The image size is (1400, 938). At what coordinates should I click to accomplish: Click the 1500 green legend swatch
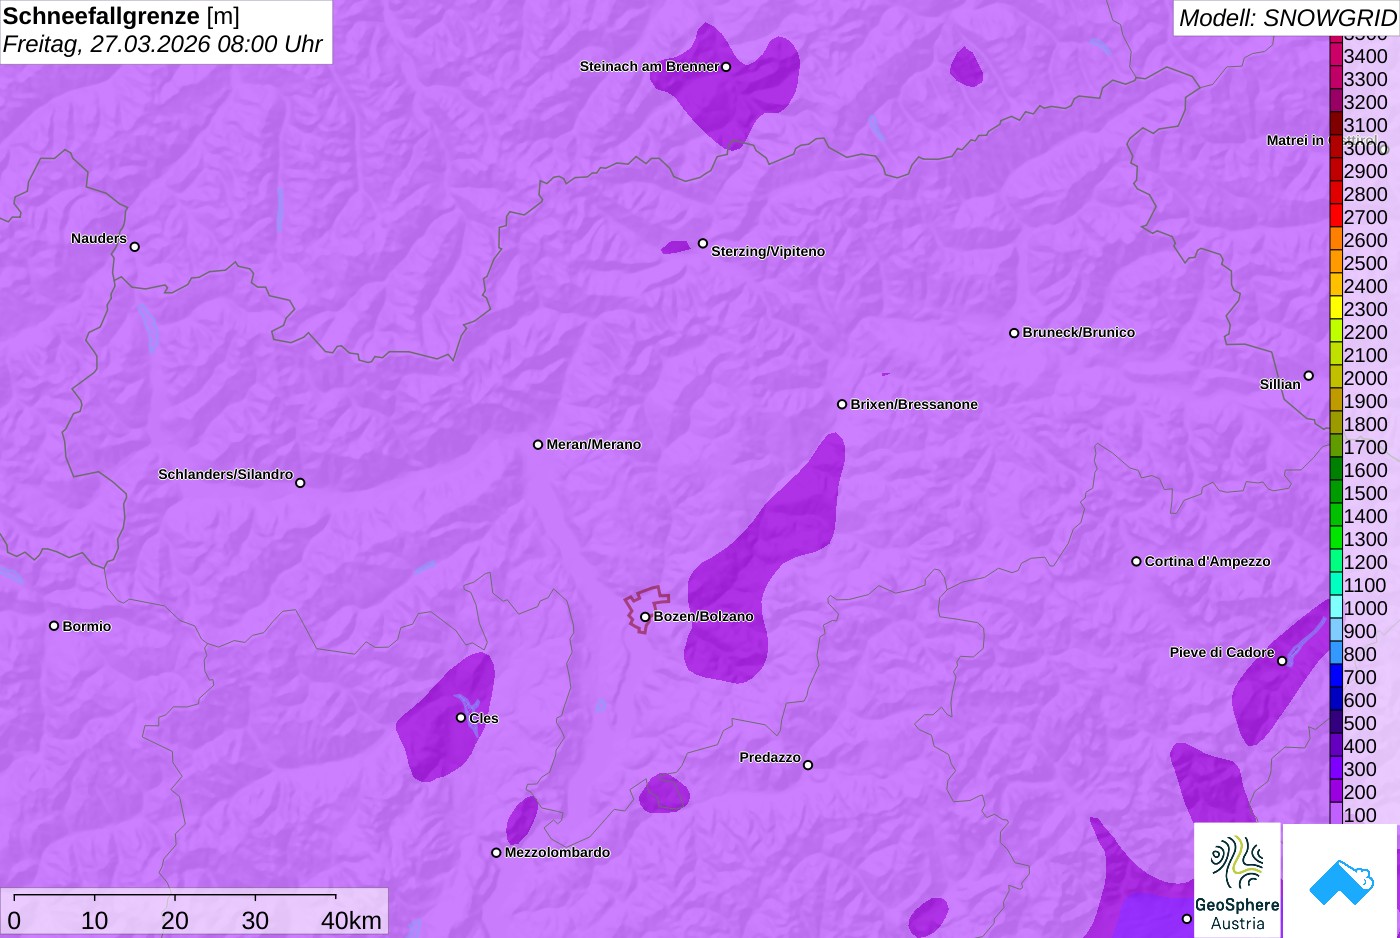1336,492
